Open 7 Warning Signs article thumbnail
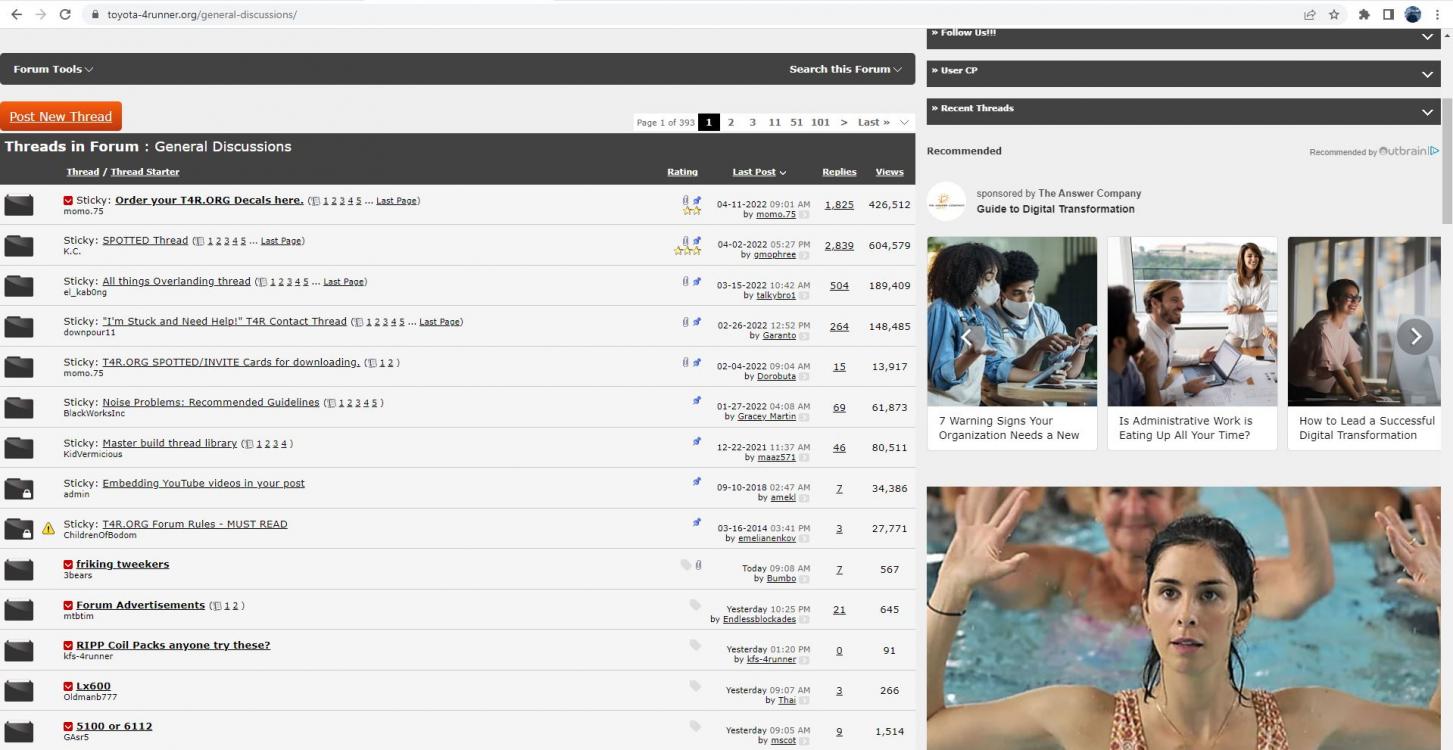Screen dimensions: 1453x750 [1012, 321]
